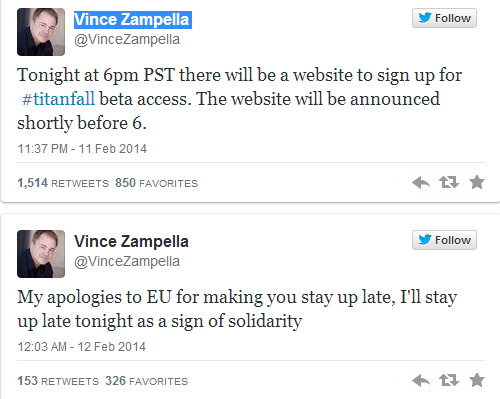Open highlighted Vince Zampella name in first tweet
The height and width of the screenshot is (399, 500).
pyautogui.click(x=132, y=19)
